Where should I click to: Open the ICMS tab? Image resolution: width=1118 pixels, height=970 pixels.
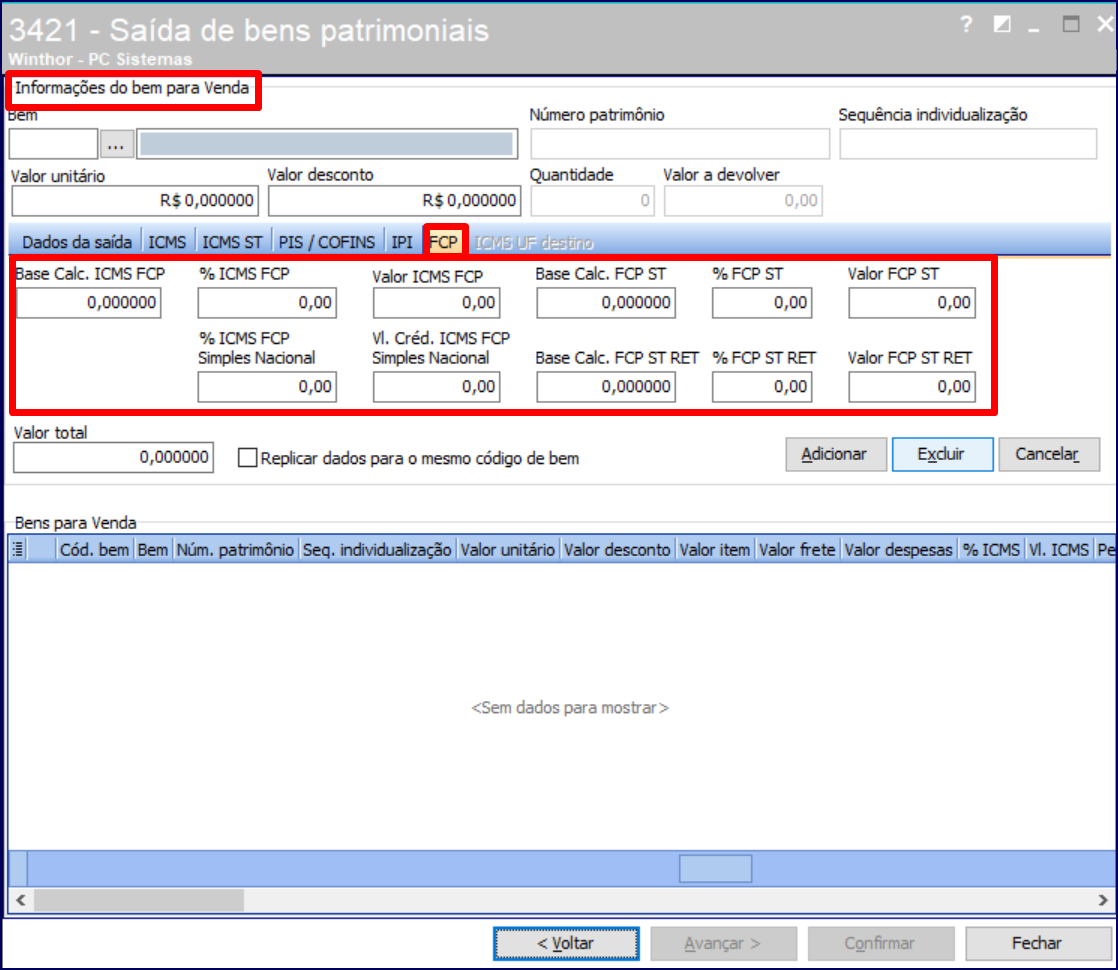[x=168, y=242]
